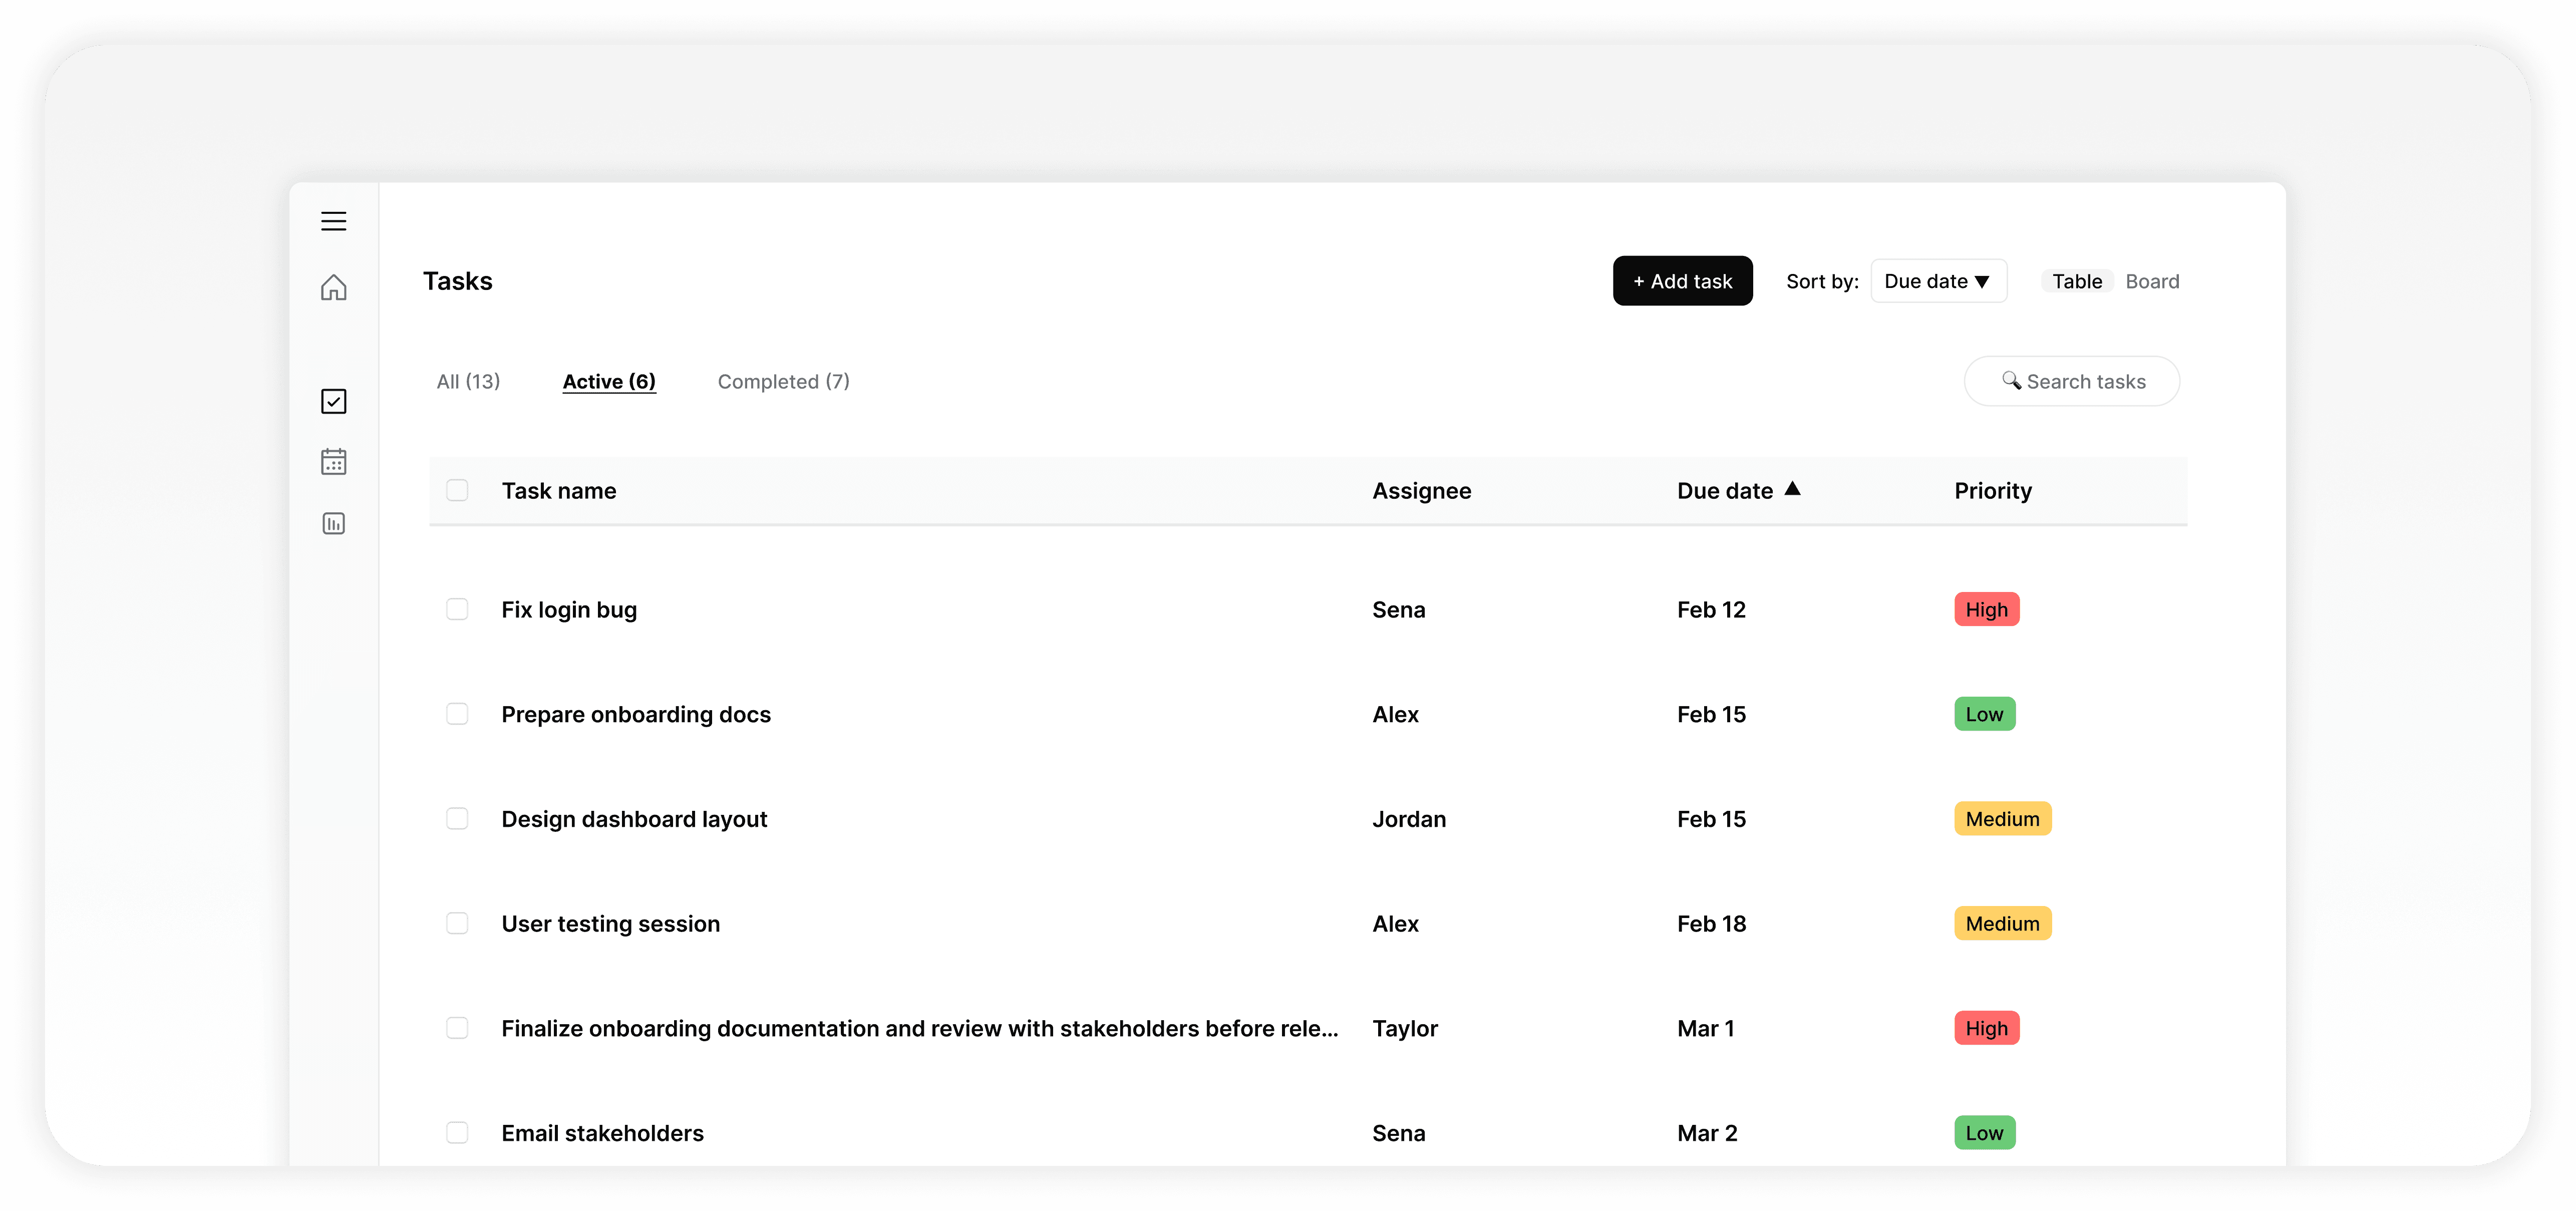Click the magnifier icon in search
2576x1211 pixels.
pos(2010,381)
